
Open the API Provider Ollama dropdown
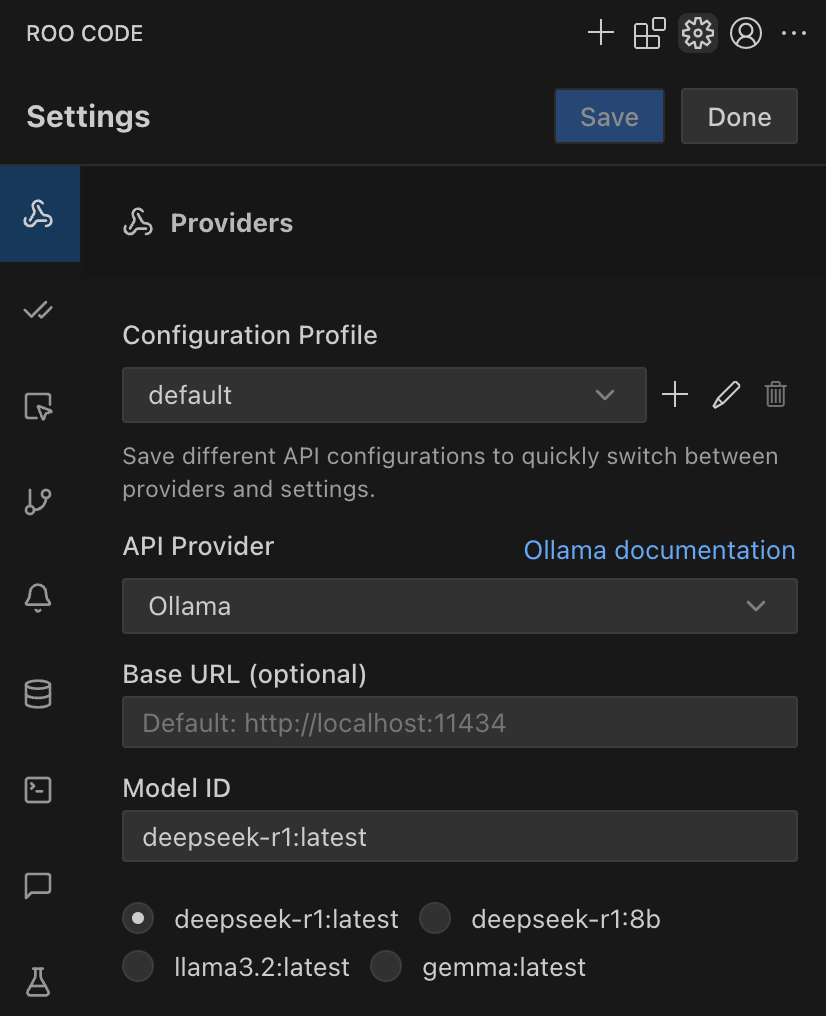460,606
